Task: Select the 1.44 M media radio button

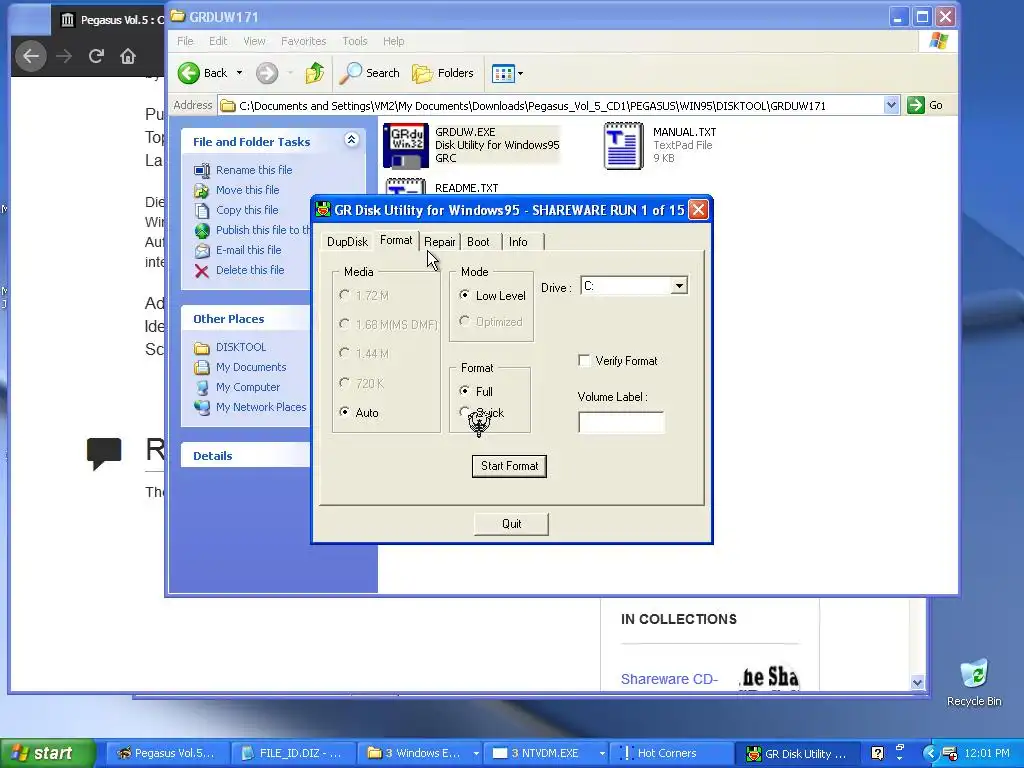Action: (344, 353)
